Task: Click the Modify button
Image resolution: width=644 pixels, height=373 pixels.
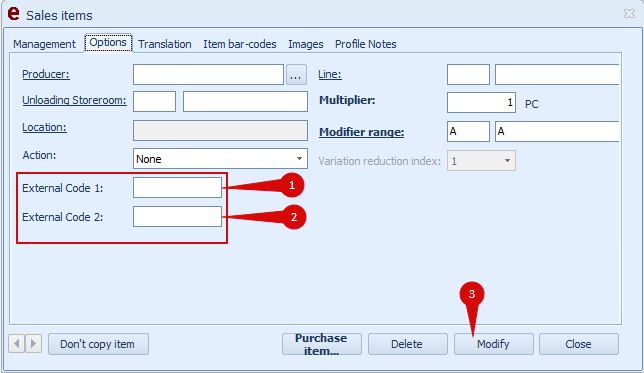Action: click(493, 344)
